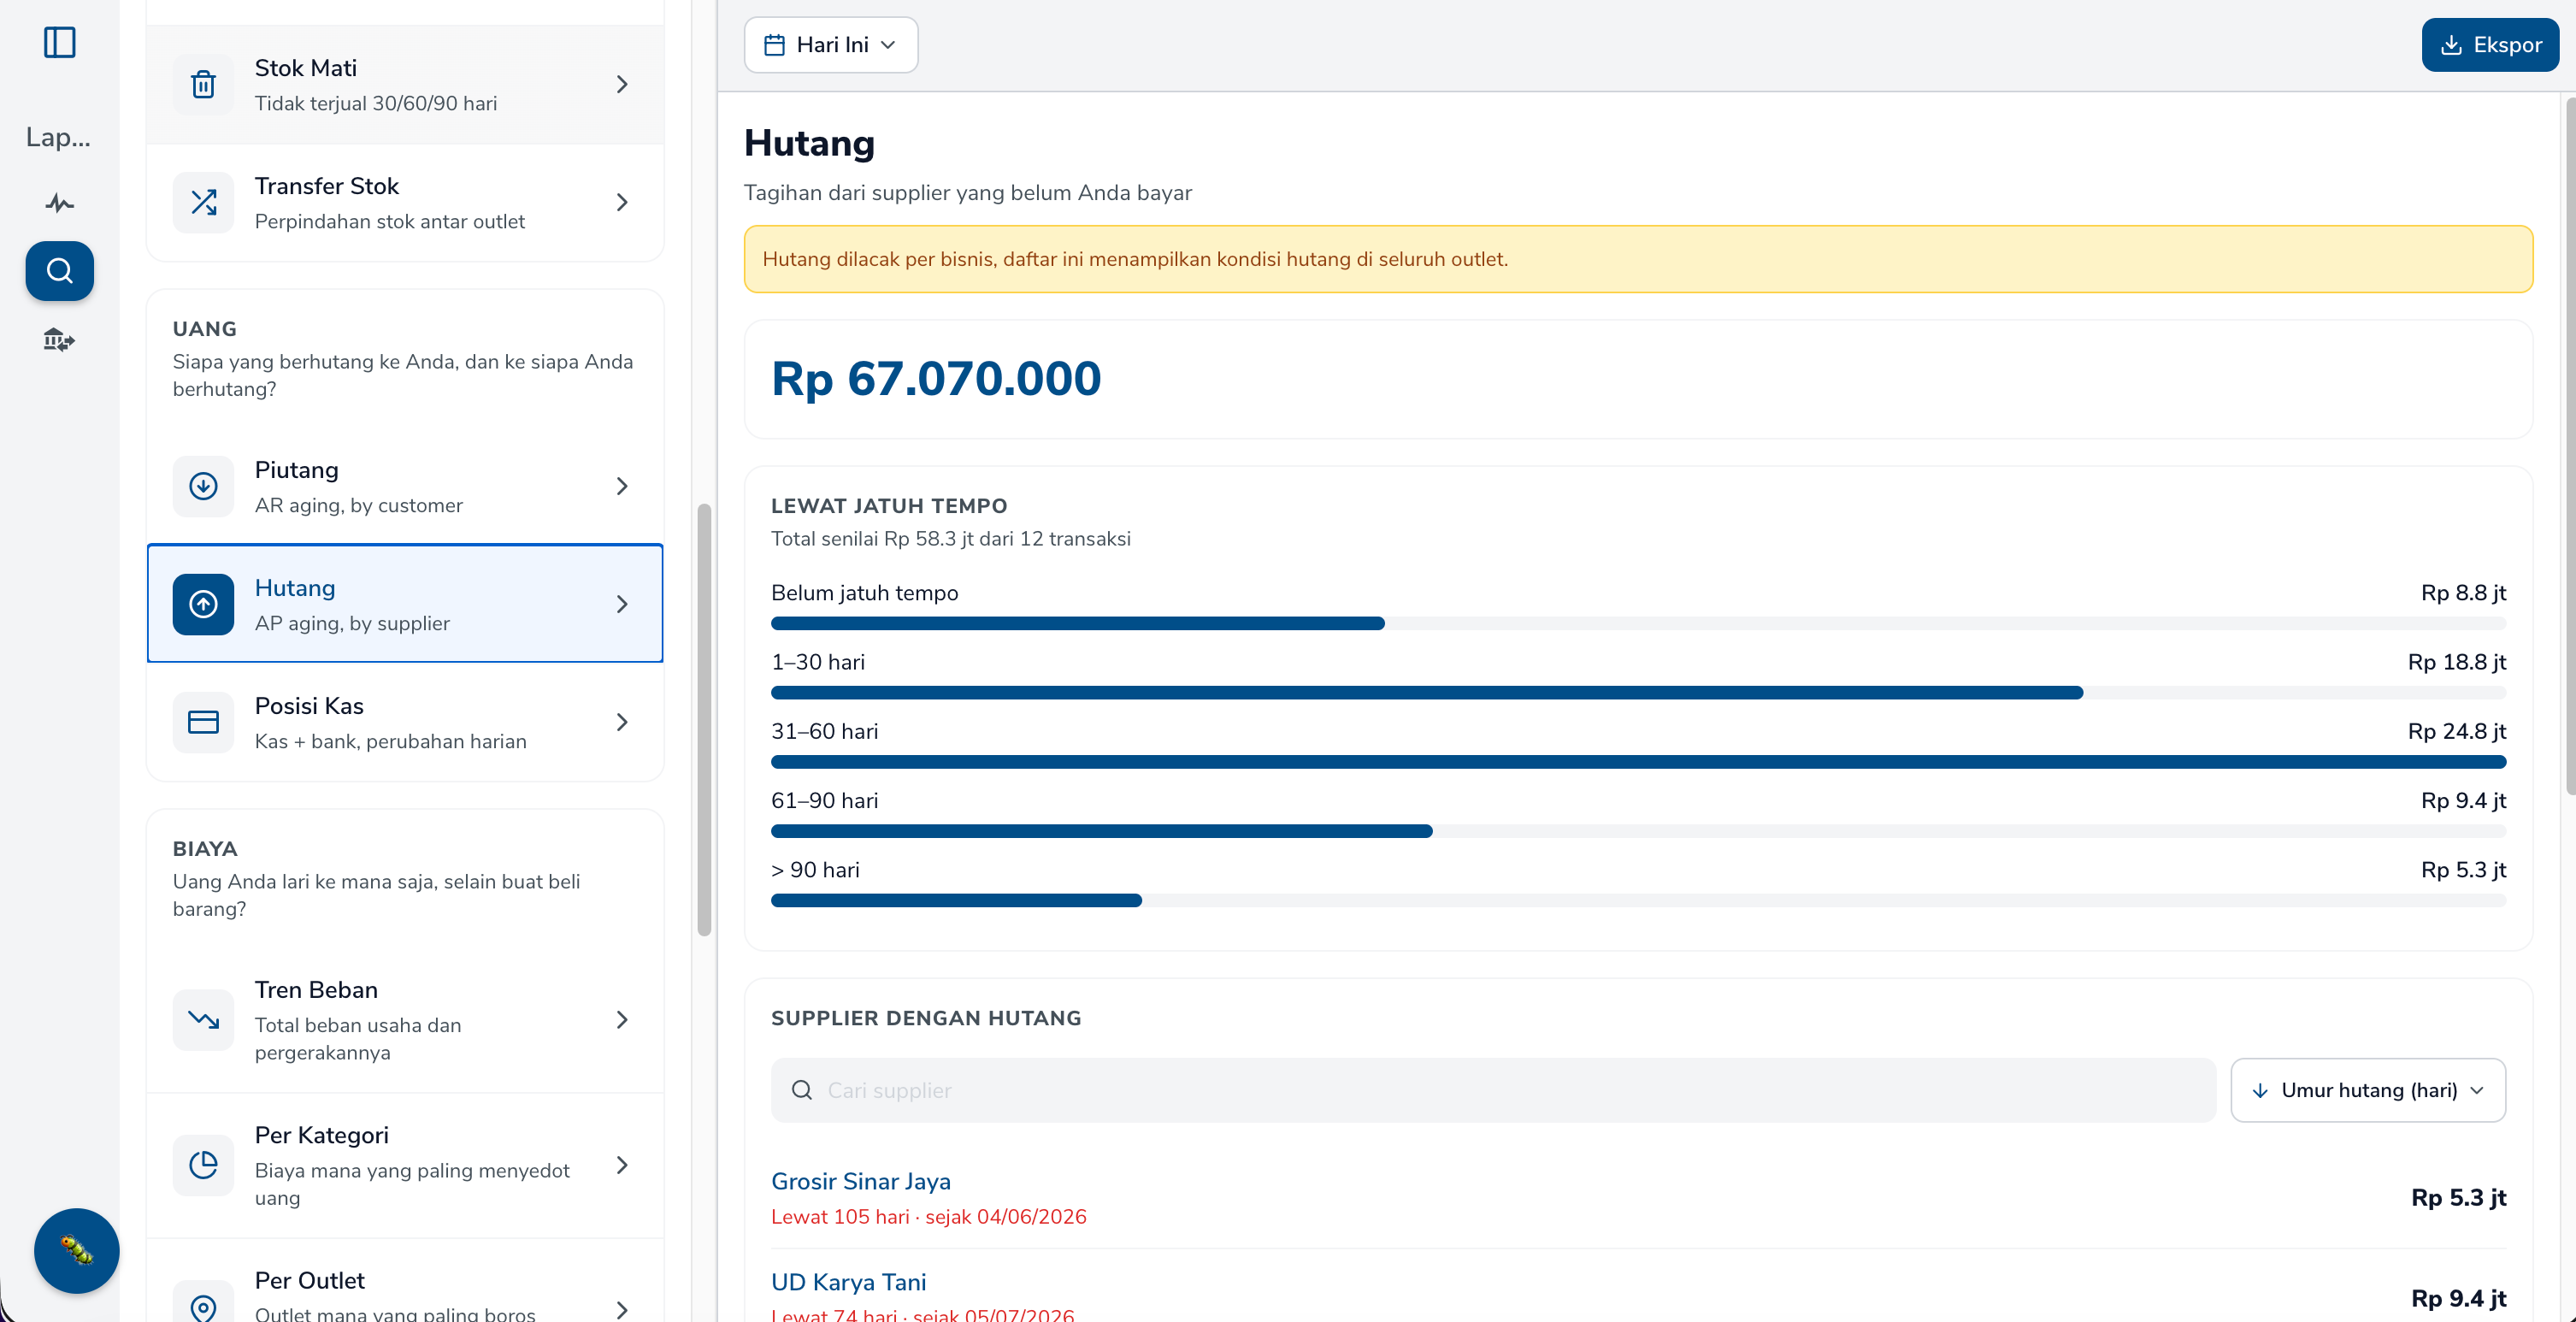Click Grosir Sinar Jaya's Rp 5.3 jt amount

point(2458,1198)
